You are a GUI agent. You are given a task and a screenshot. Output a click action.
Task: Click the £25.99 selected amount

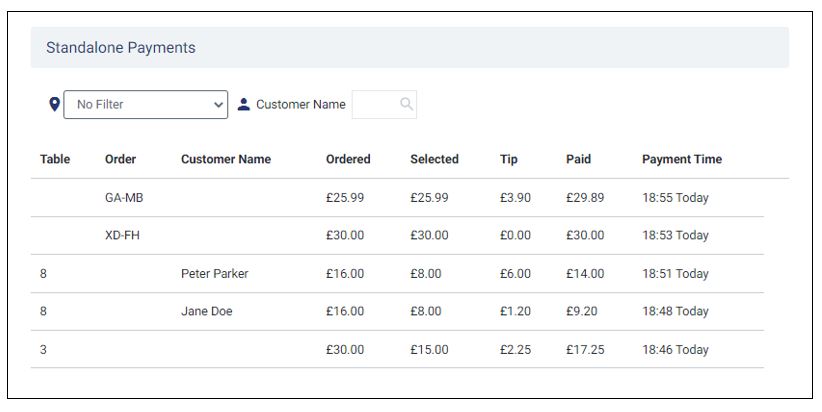coord(429,198)
